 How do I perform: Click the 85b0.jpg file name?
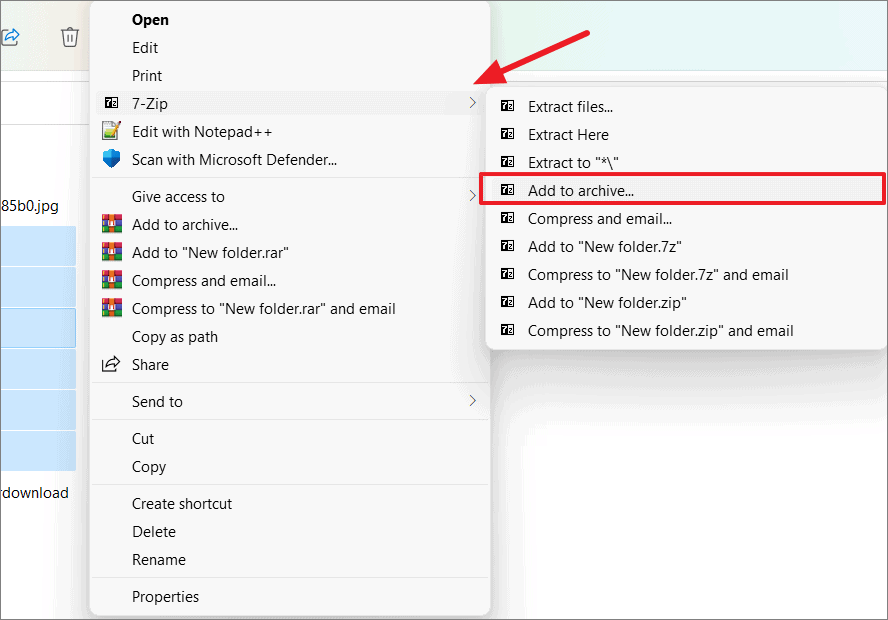(34, 206)
